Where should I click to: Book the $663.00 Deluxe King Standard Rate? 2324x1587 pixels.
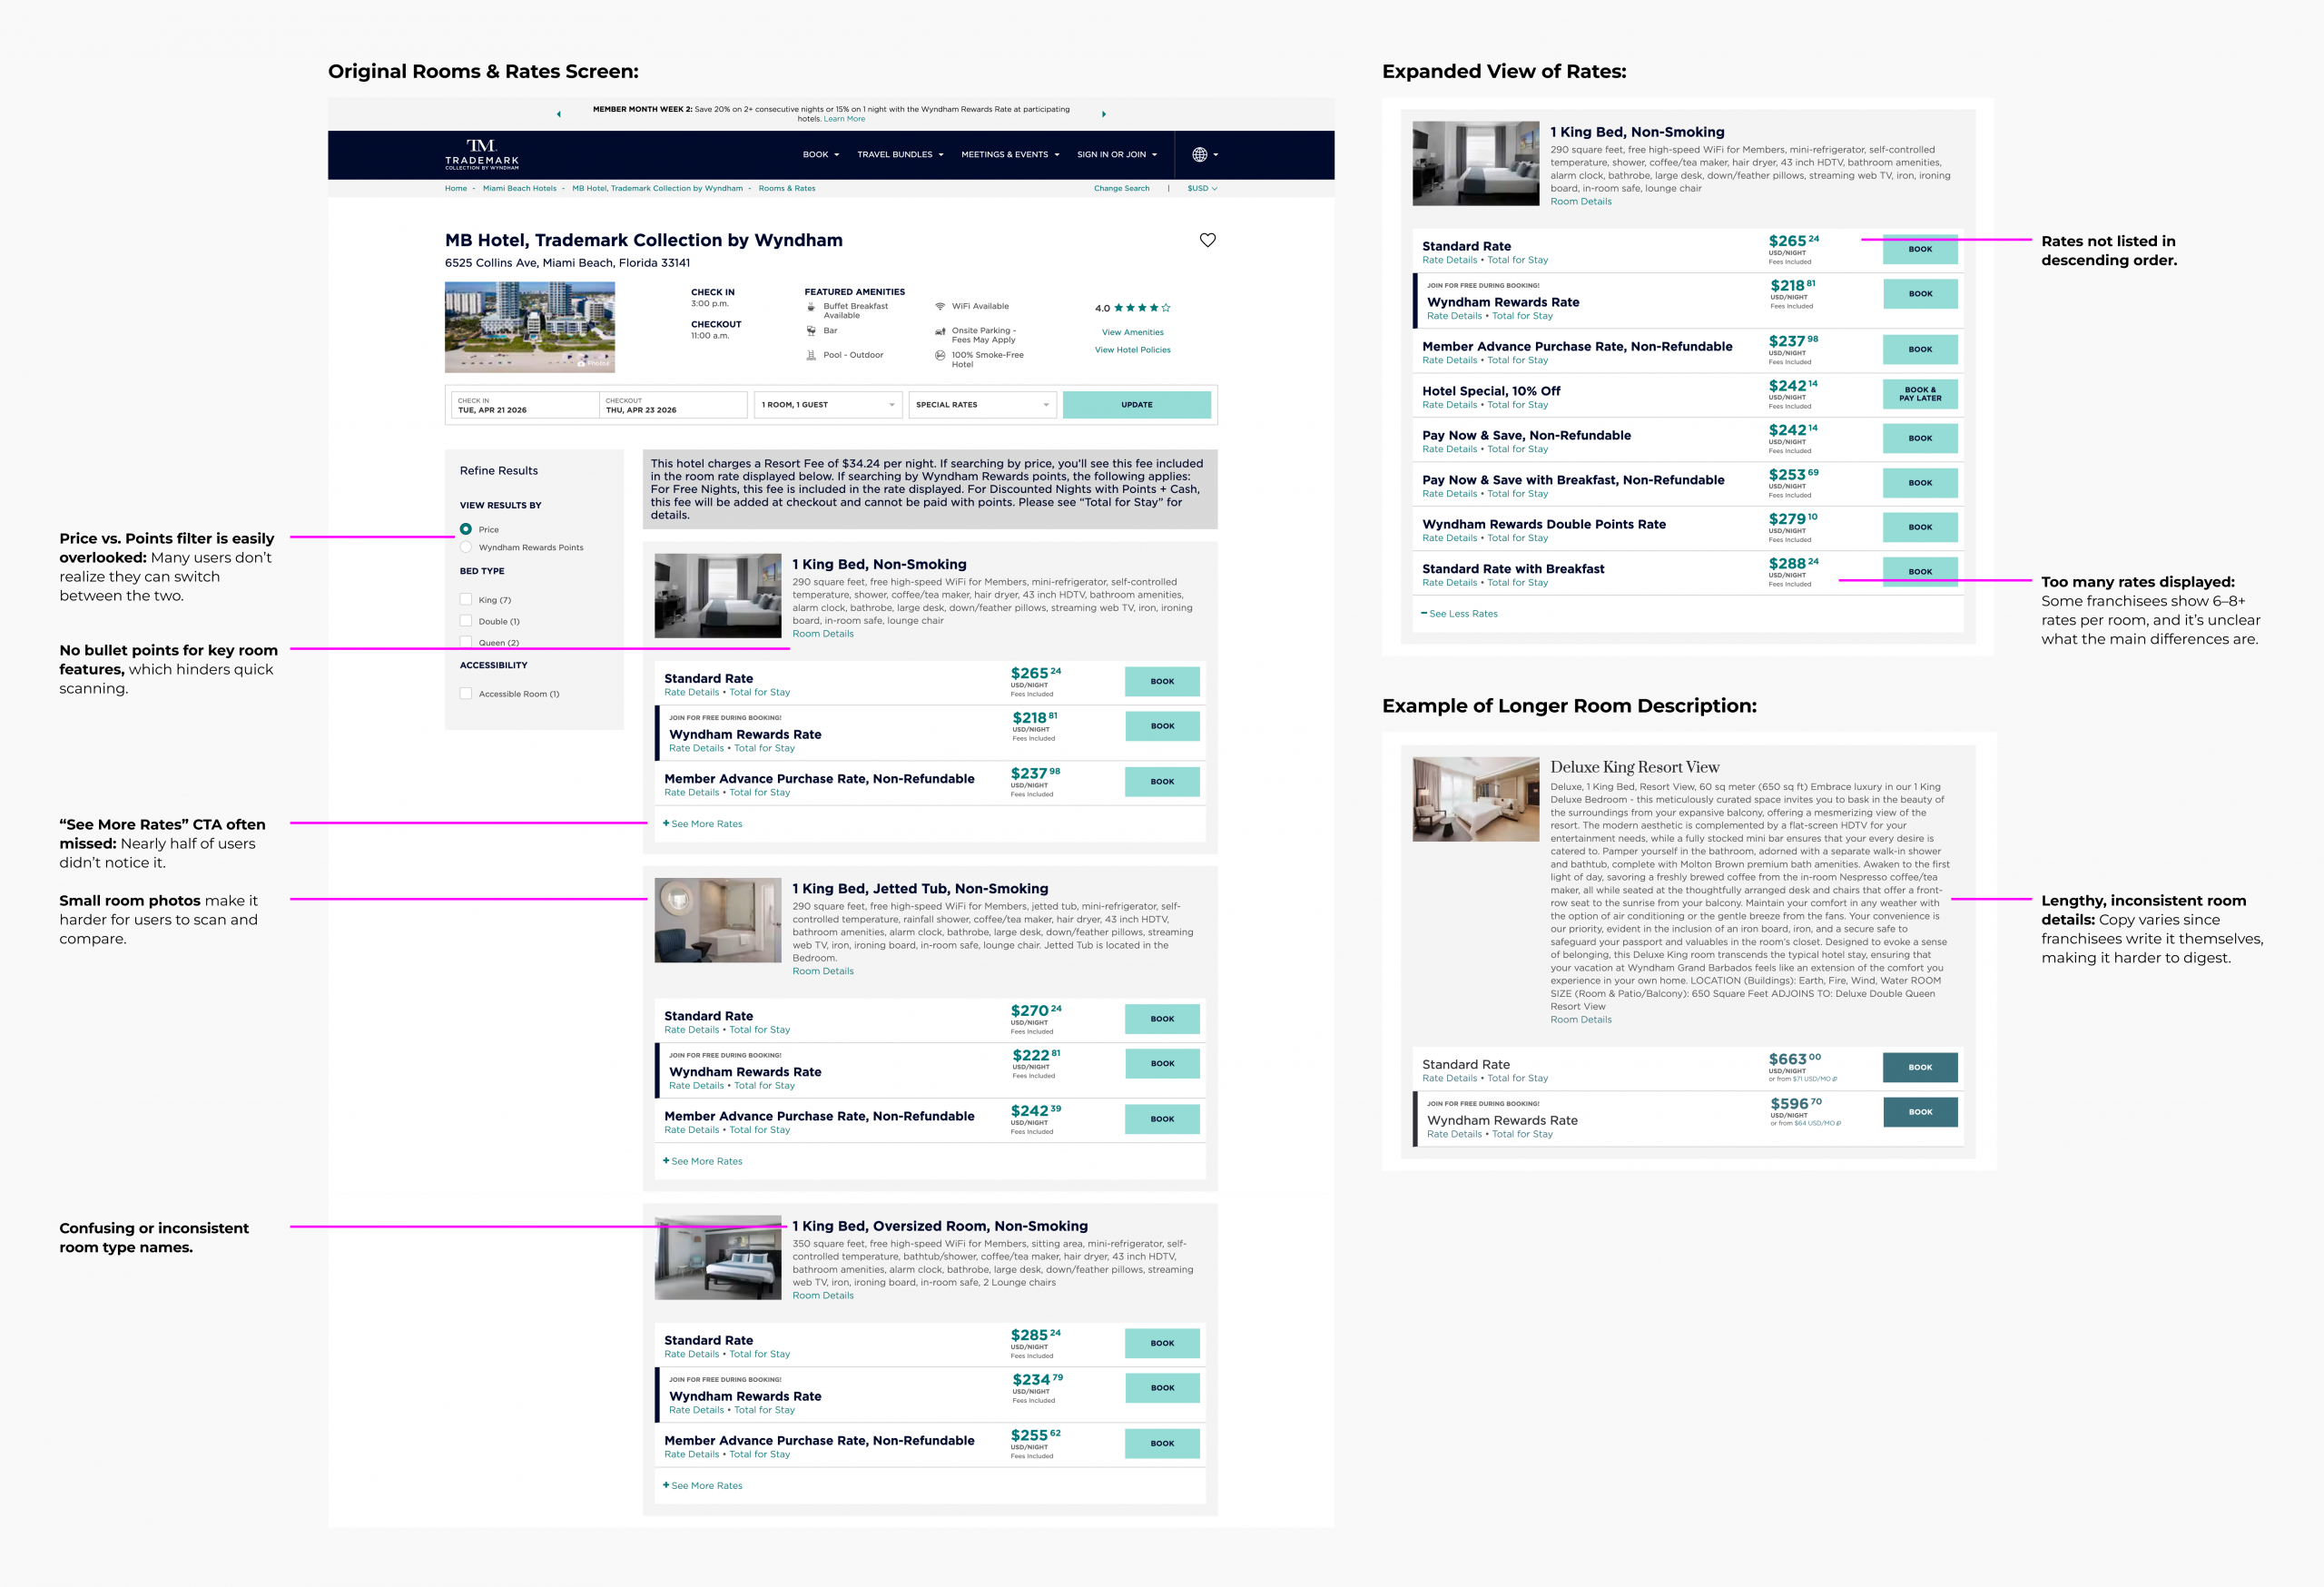click(x=1920, y=1067)
